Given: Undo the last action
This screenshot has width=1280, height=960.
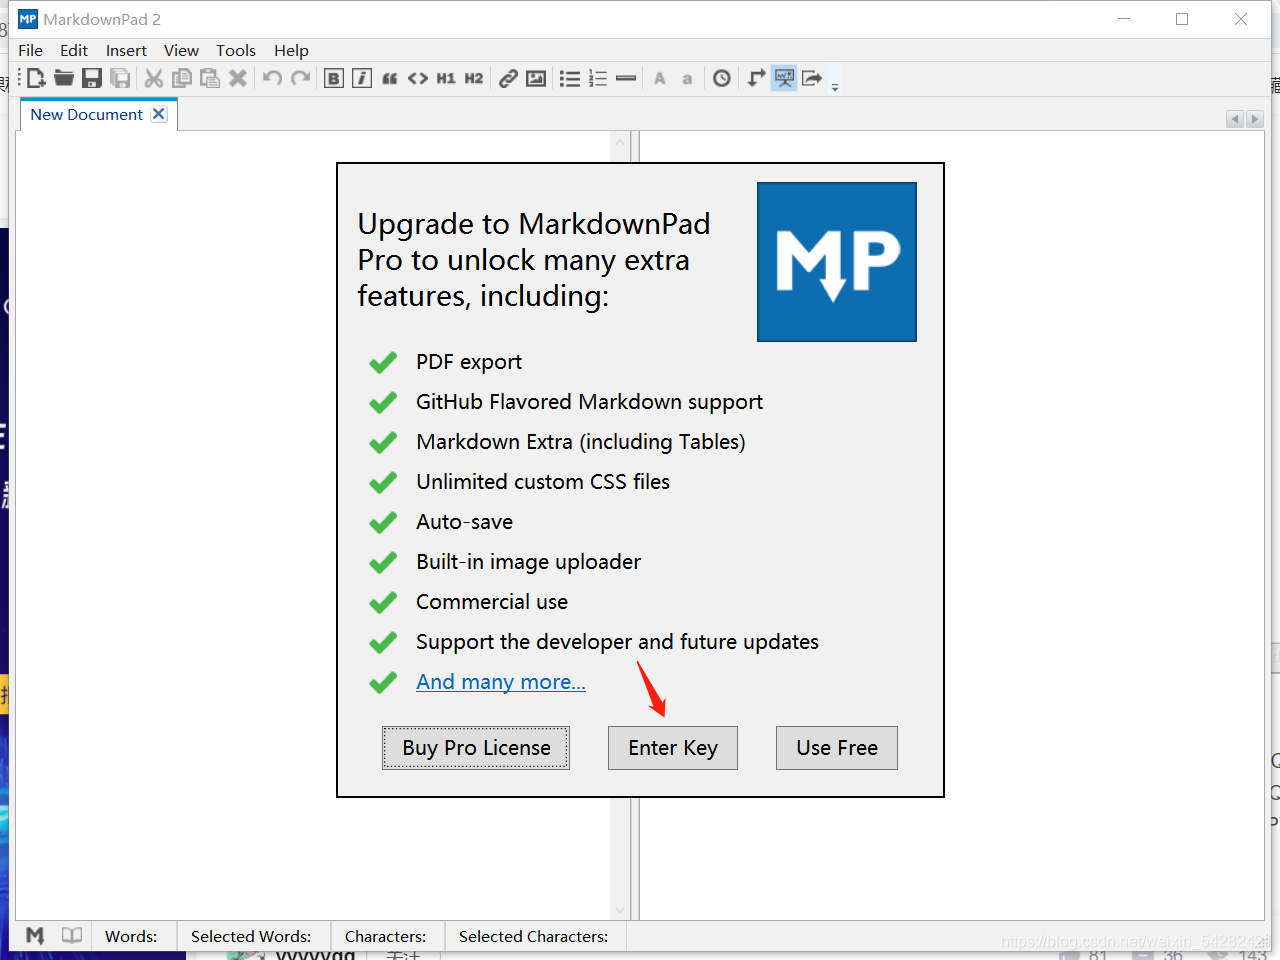Looking at the screenshot, I should (x=272, y=78).
